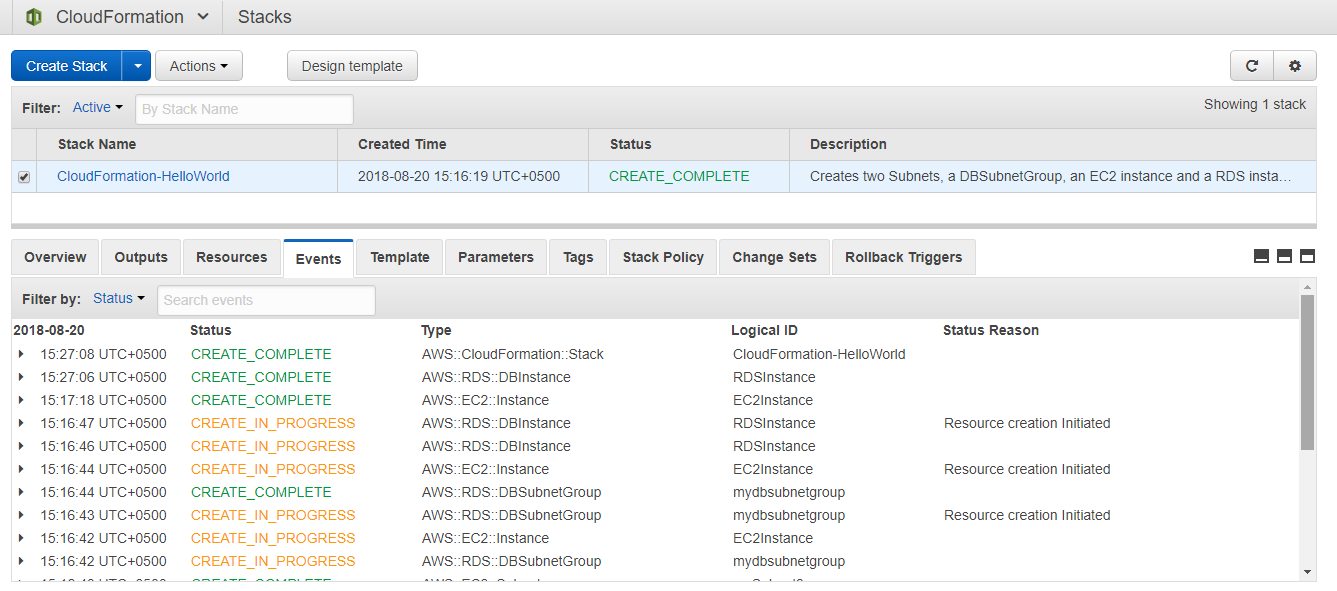
Task: Maximize the detail panel with the rightmost layout icon
Action: click(x=1307, y=256)
